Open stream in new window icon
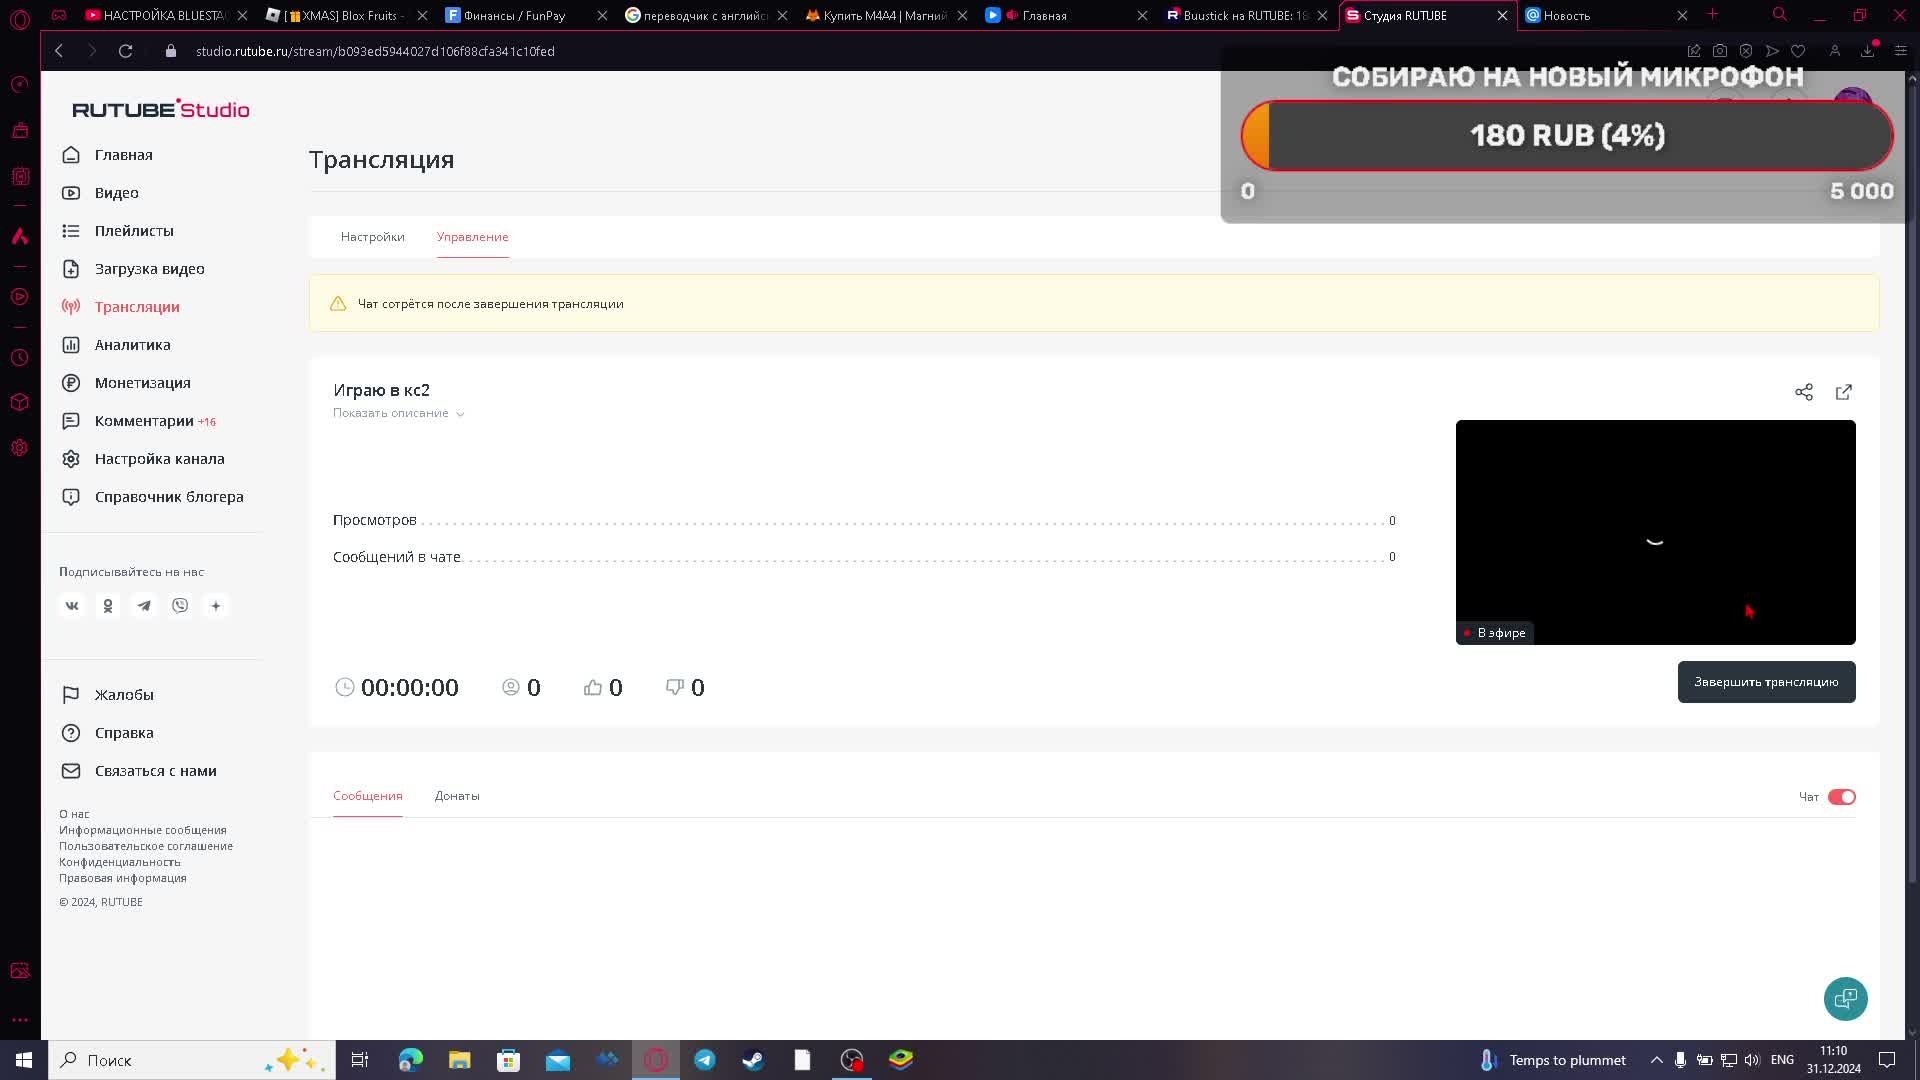The width and height of the screenshot is (1920, 1080). pos(1843,392)
